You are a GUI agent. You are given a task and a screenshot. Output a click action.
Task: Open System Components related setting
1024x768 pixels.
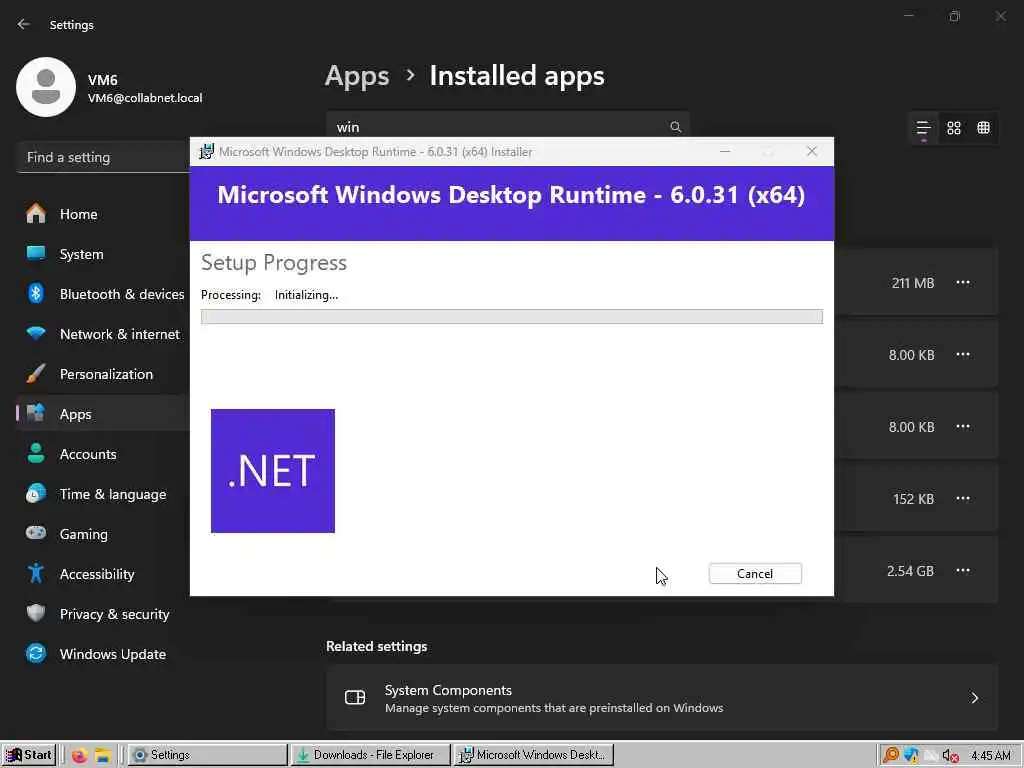(662, 697)
